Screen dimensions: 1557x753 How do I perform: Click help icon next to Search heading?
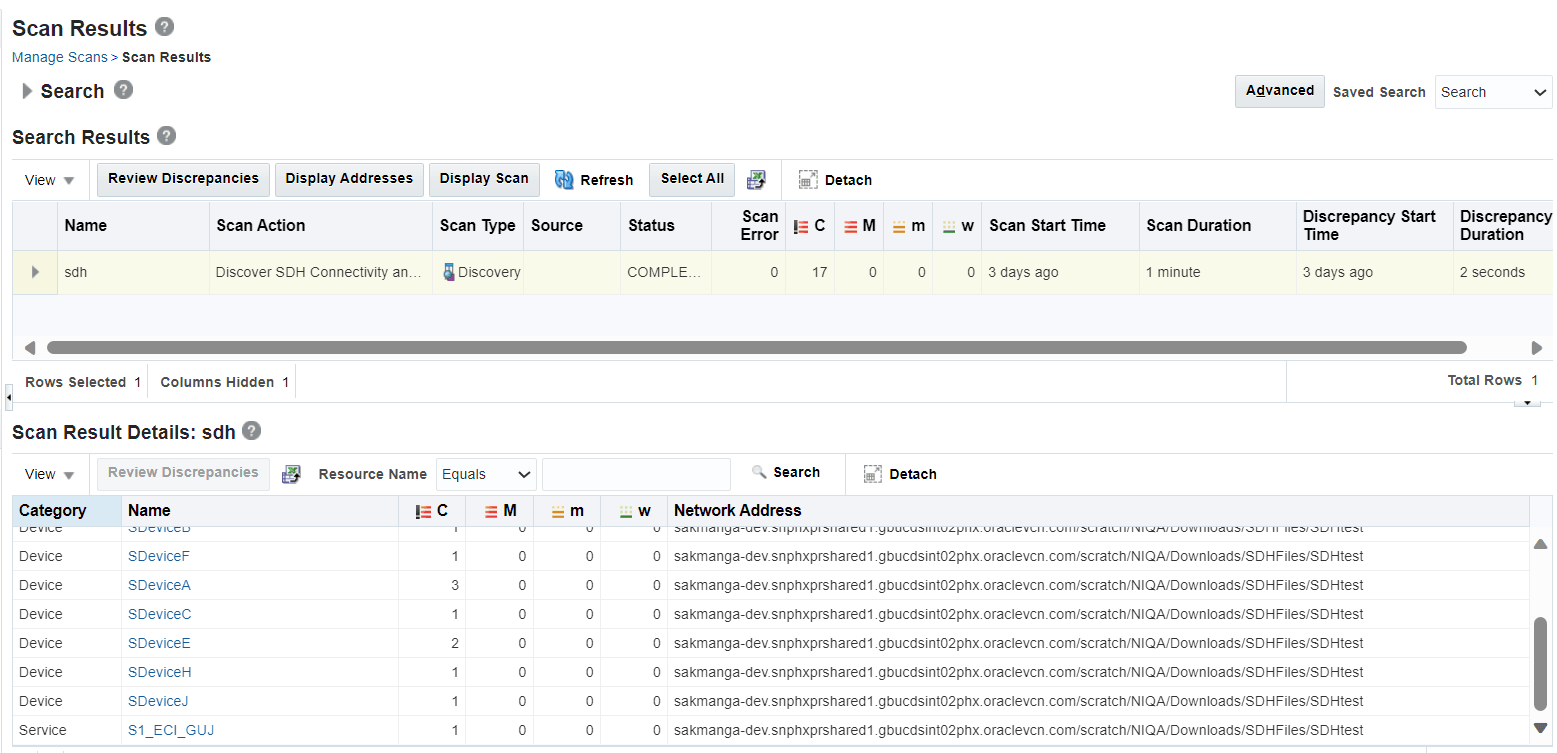(x=123, y=90)
